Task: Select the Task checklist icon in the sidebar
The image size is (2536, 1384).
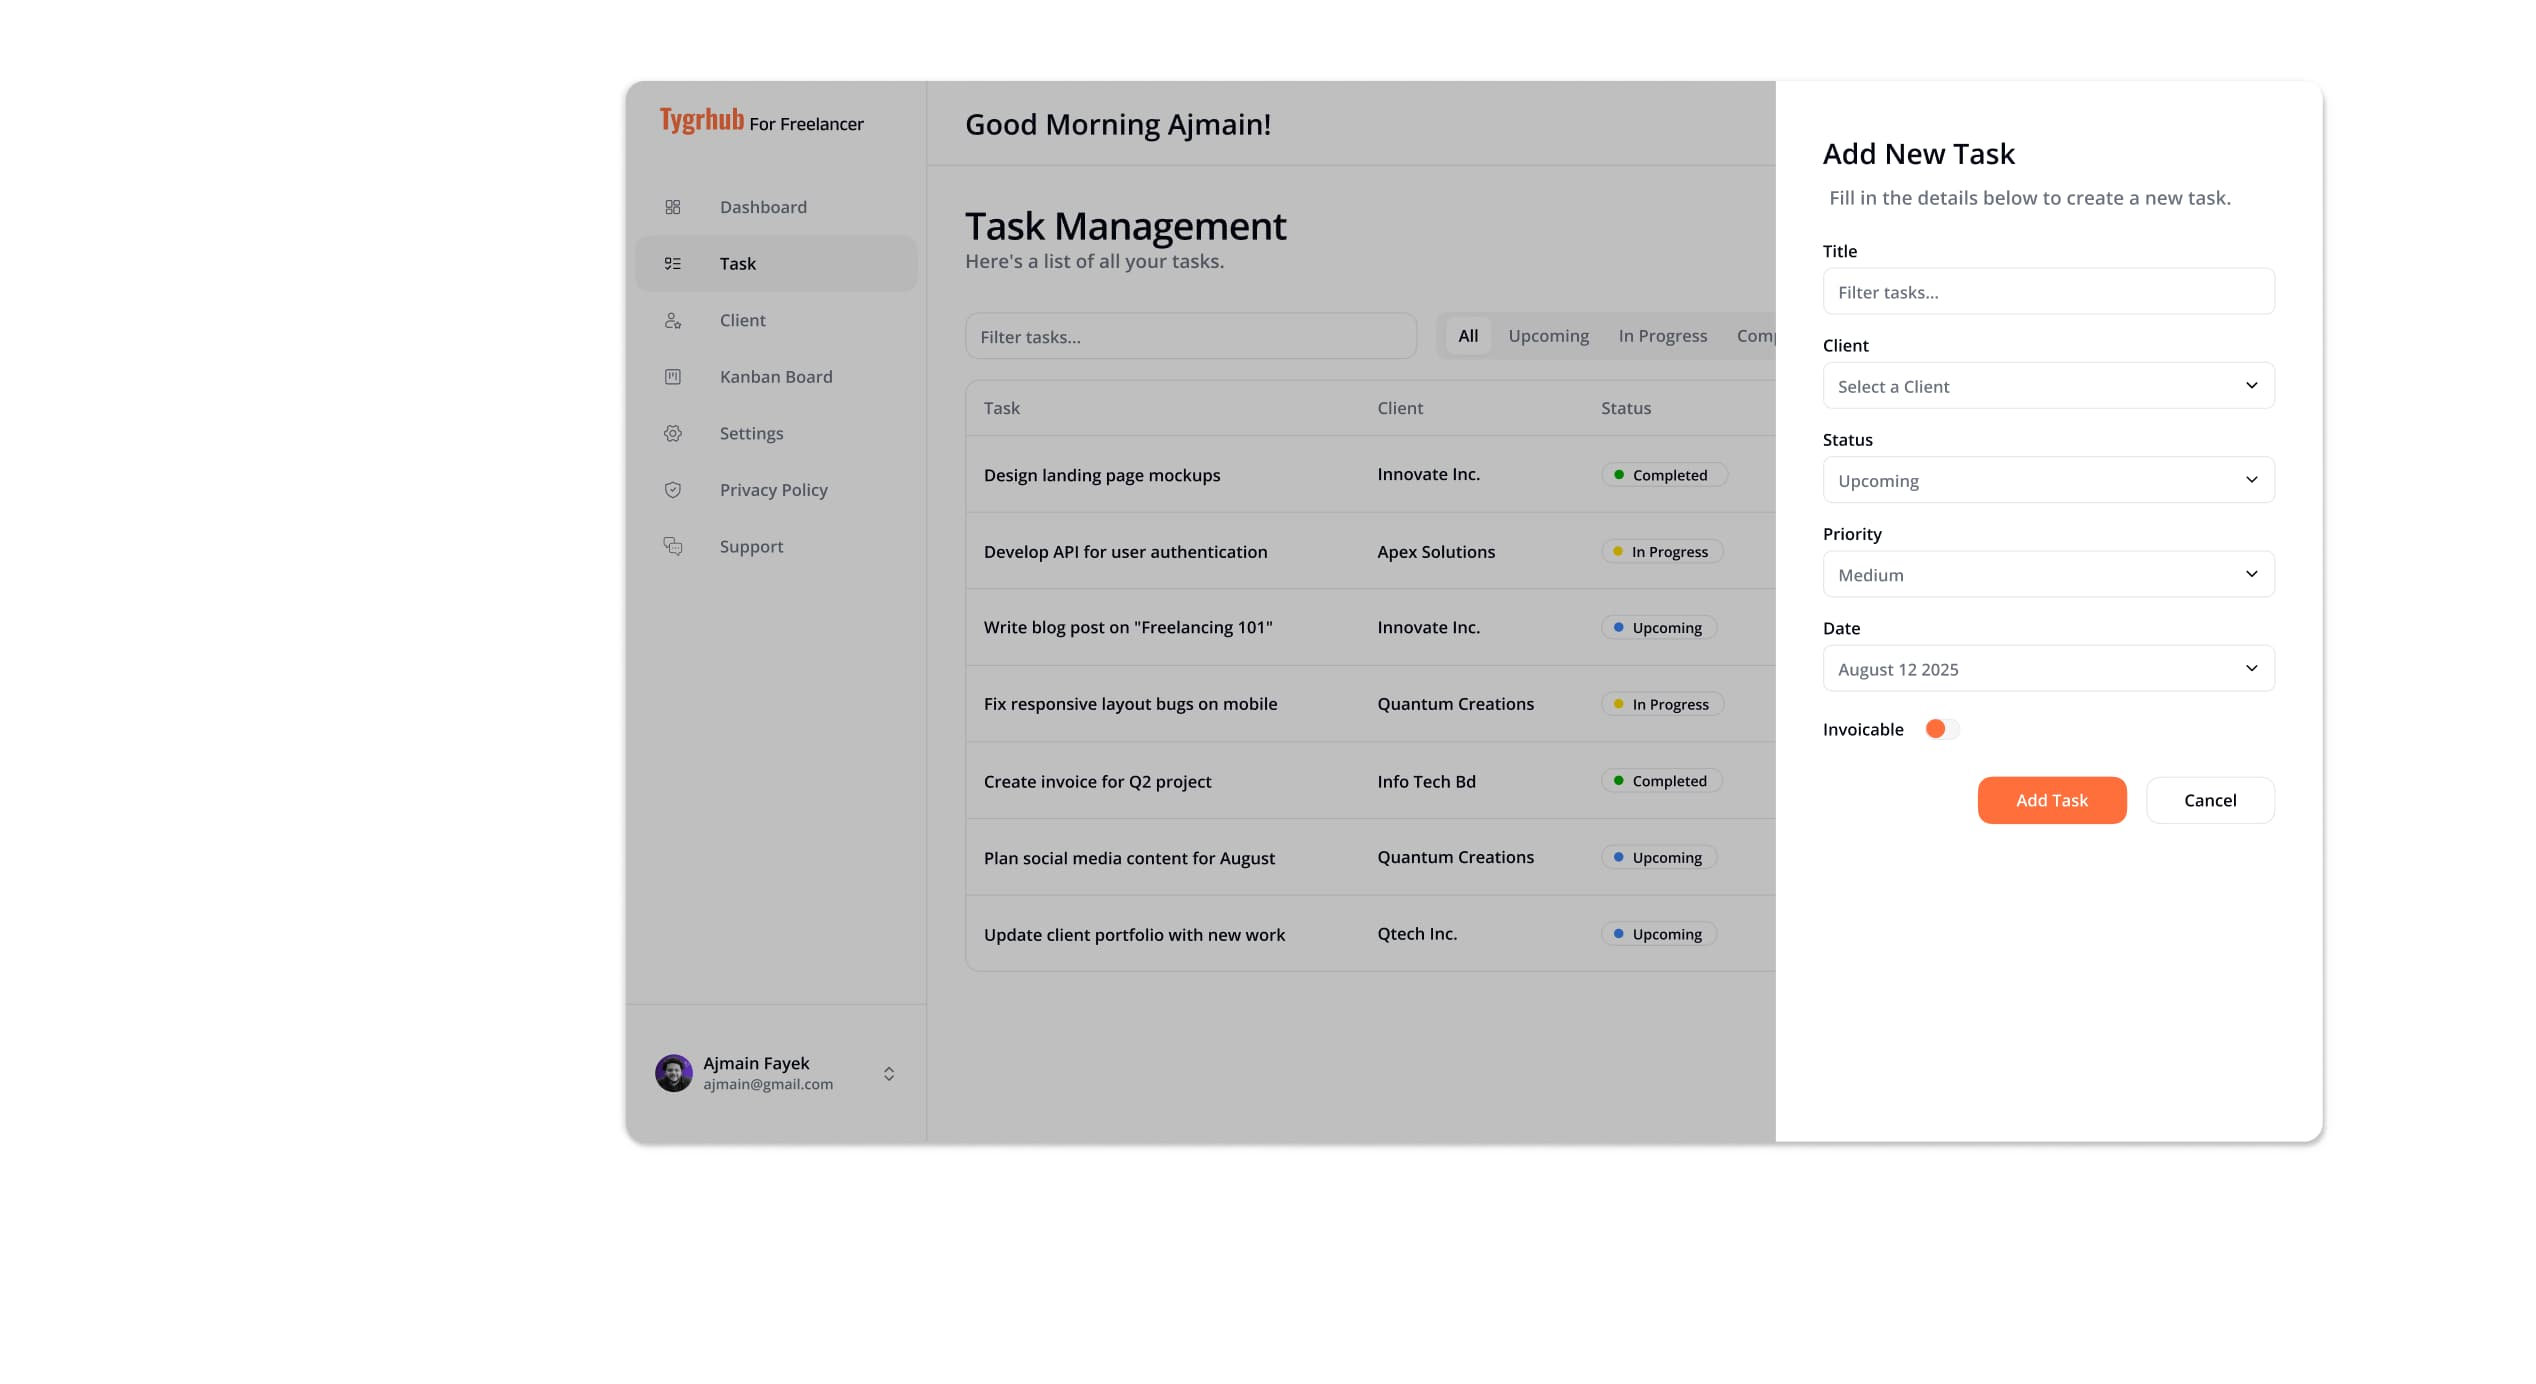Action: (673, 263)
